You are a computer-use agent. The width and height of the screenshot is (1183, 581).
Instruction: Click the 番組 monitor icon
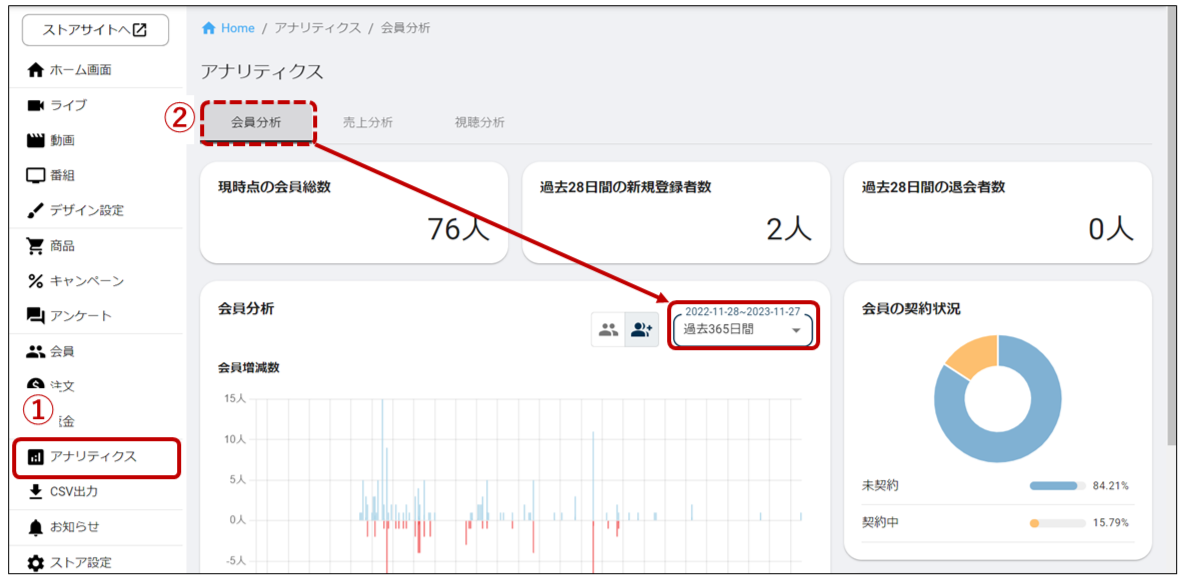(x=36, y=176)
